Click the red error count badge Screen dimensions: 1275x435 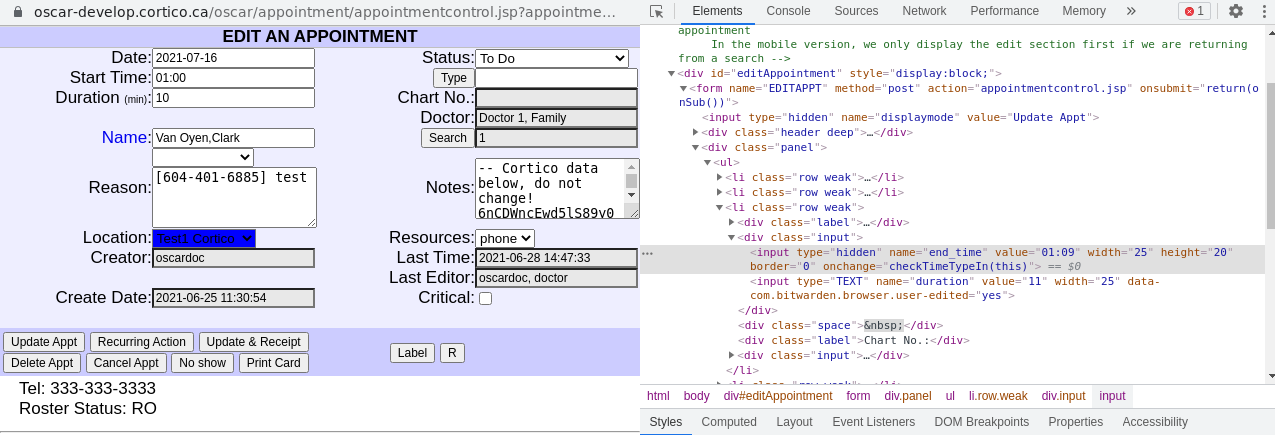[x=1194, y=11]
